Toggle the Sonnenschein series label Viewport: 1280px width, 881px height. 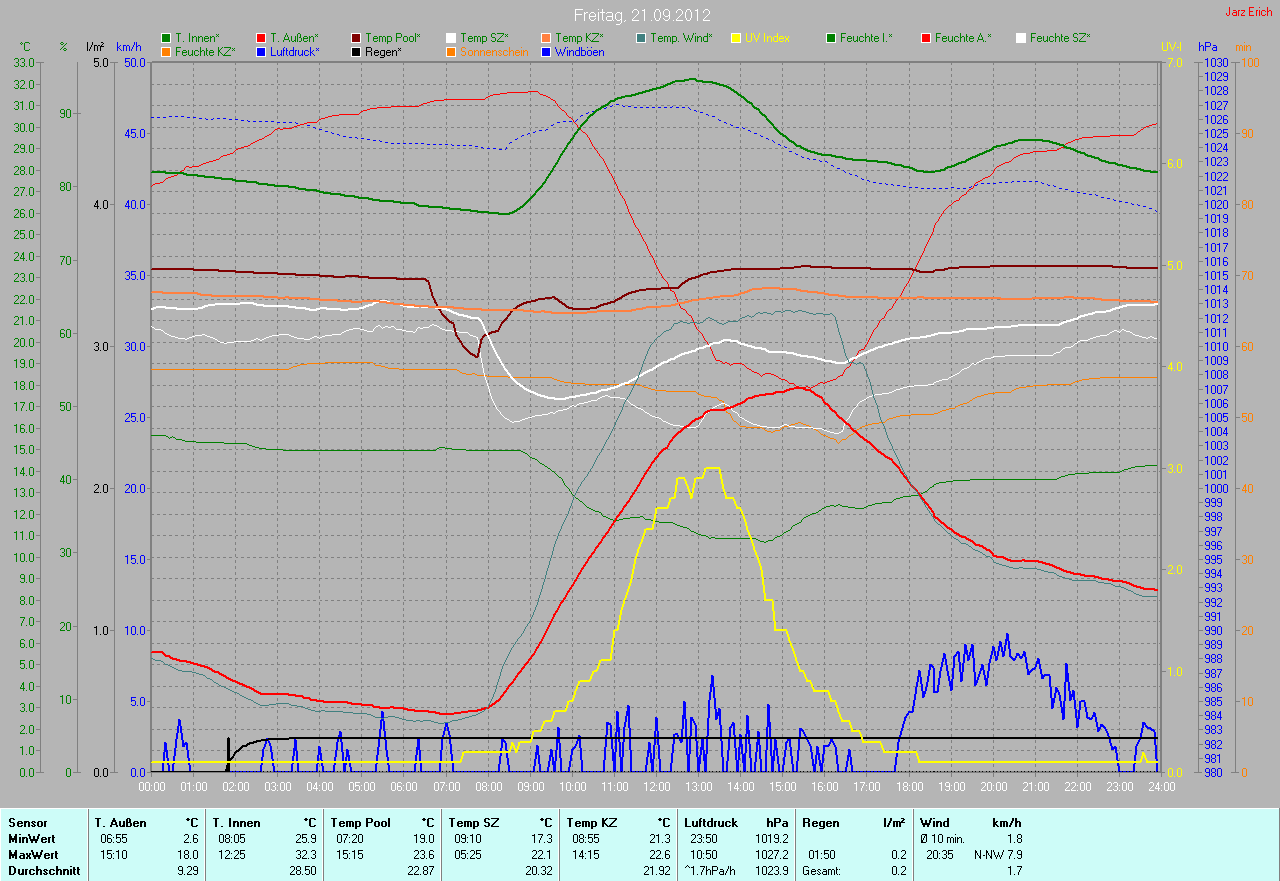pyautogui.click(x=491, y=51)
